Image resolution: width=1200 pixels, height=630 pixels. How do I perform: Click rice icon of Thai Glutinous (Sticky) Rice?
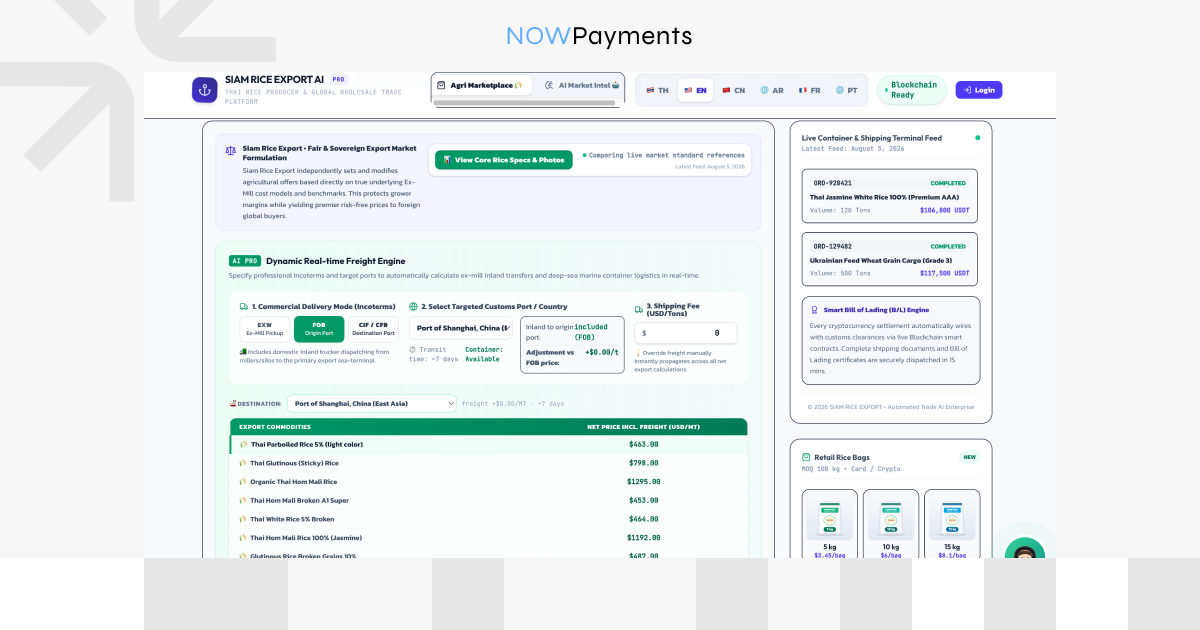point(243,463)
